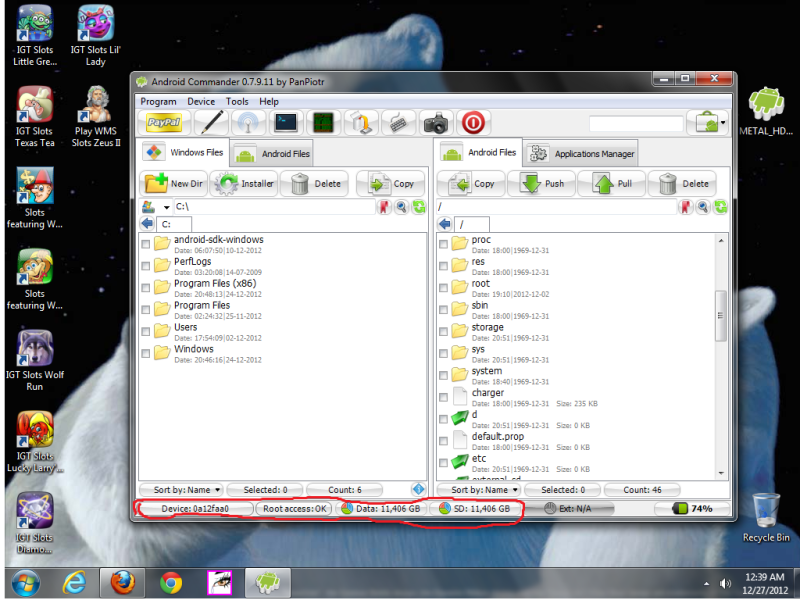This screenshot has width=800, height=600.
Task: Click the New Dir button
Action: point(173,184)
